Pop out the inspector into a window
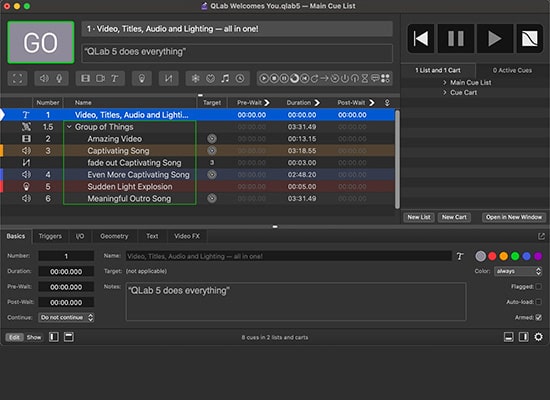 pyautogui.click(x=541, y=236)
